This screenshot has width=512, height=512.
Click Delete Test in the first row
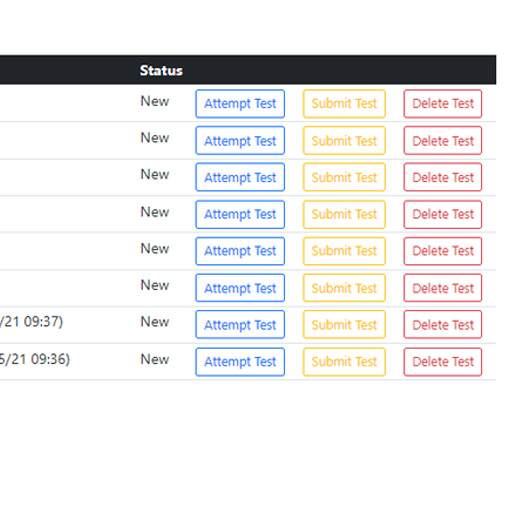[x=443, y=104]
